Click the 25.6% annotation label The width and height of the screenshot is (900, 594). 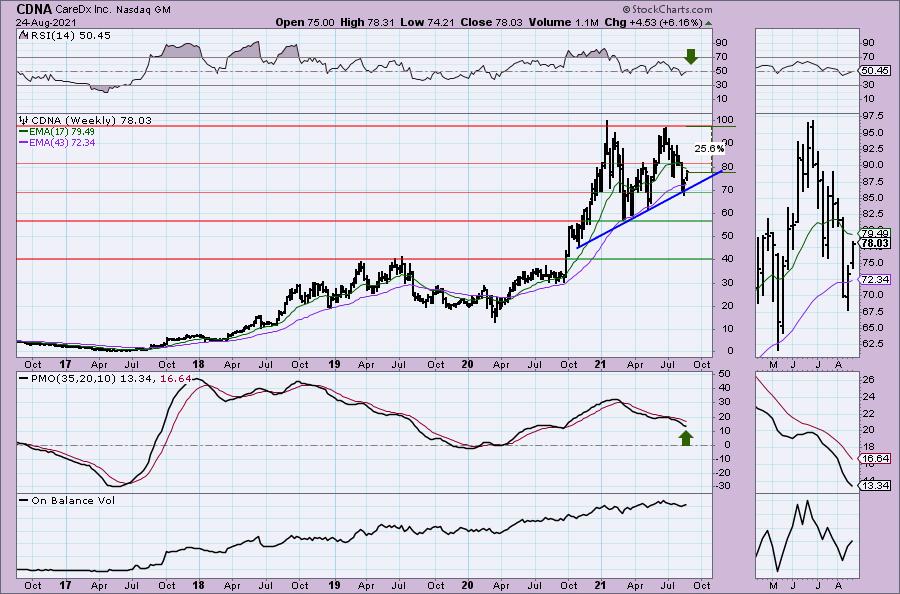click(709, 149)
